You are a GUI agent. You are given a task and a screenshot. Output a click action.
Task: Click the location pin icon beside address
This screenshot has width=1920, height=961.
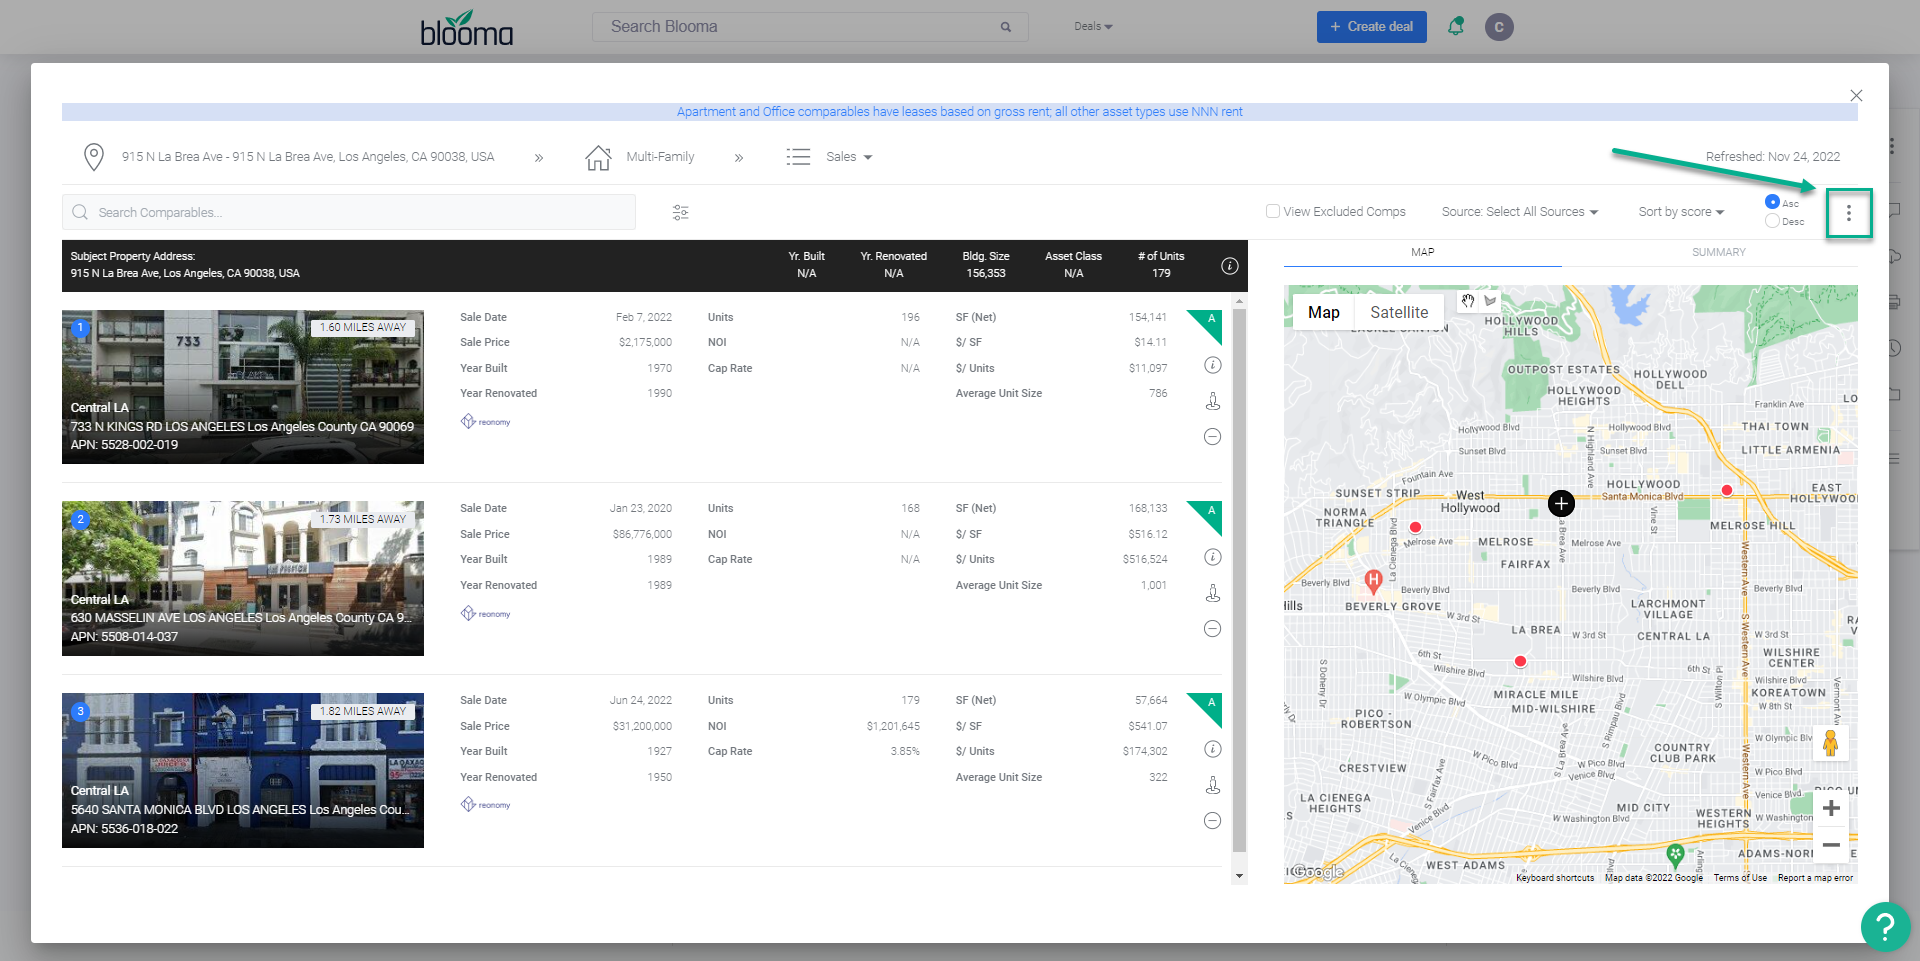tap(93, 157)
